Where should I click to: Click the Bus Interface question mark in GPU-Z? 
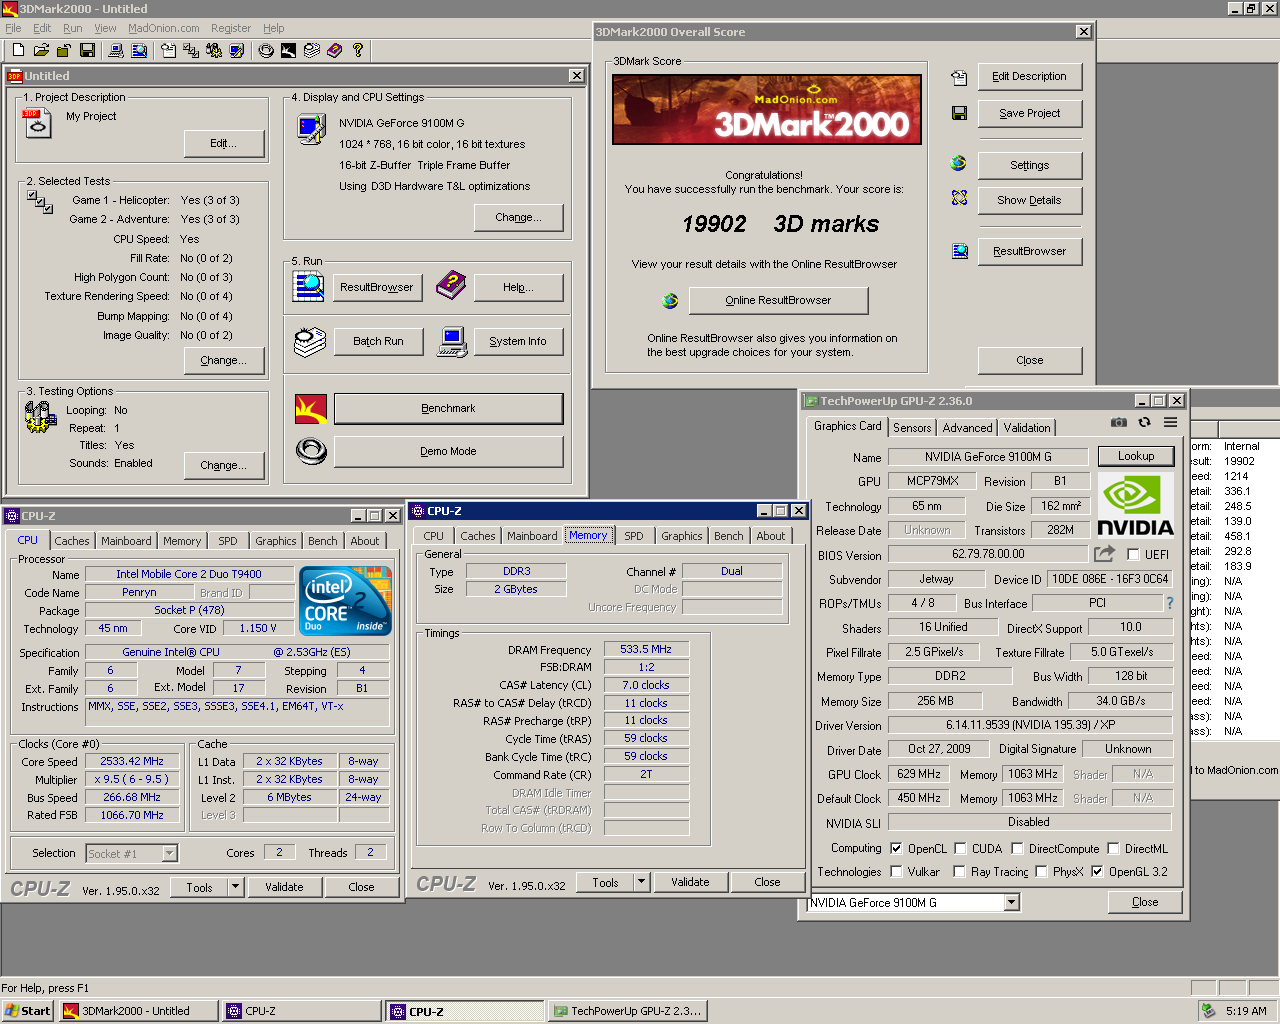coord(1169,603)
